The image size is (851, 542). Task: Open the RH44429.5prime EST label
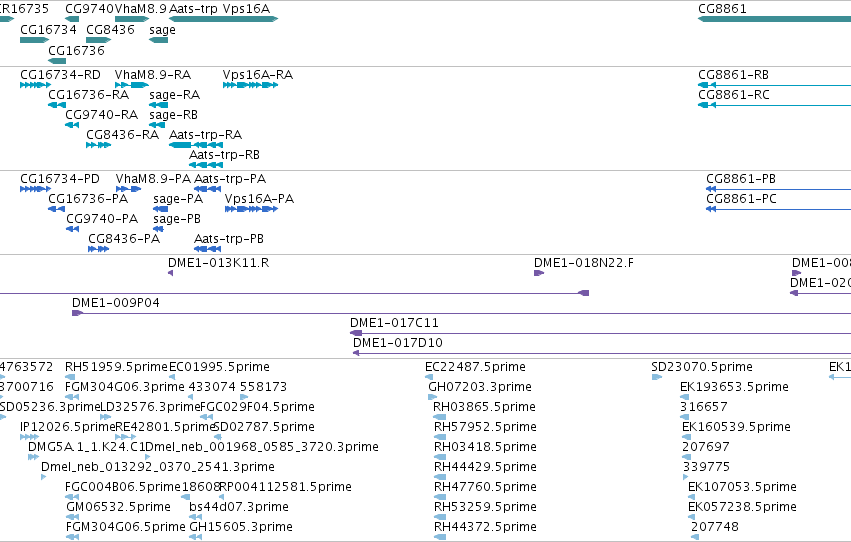(x=485, y=467)
